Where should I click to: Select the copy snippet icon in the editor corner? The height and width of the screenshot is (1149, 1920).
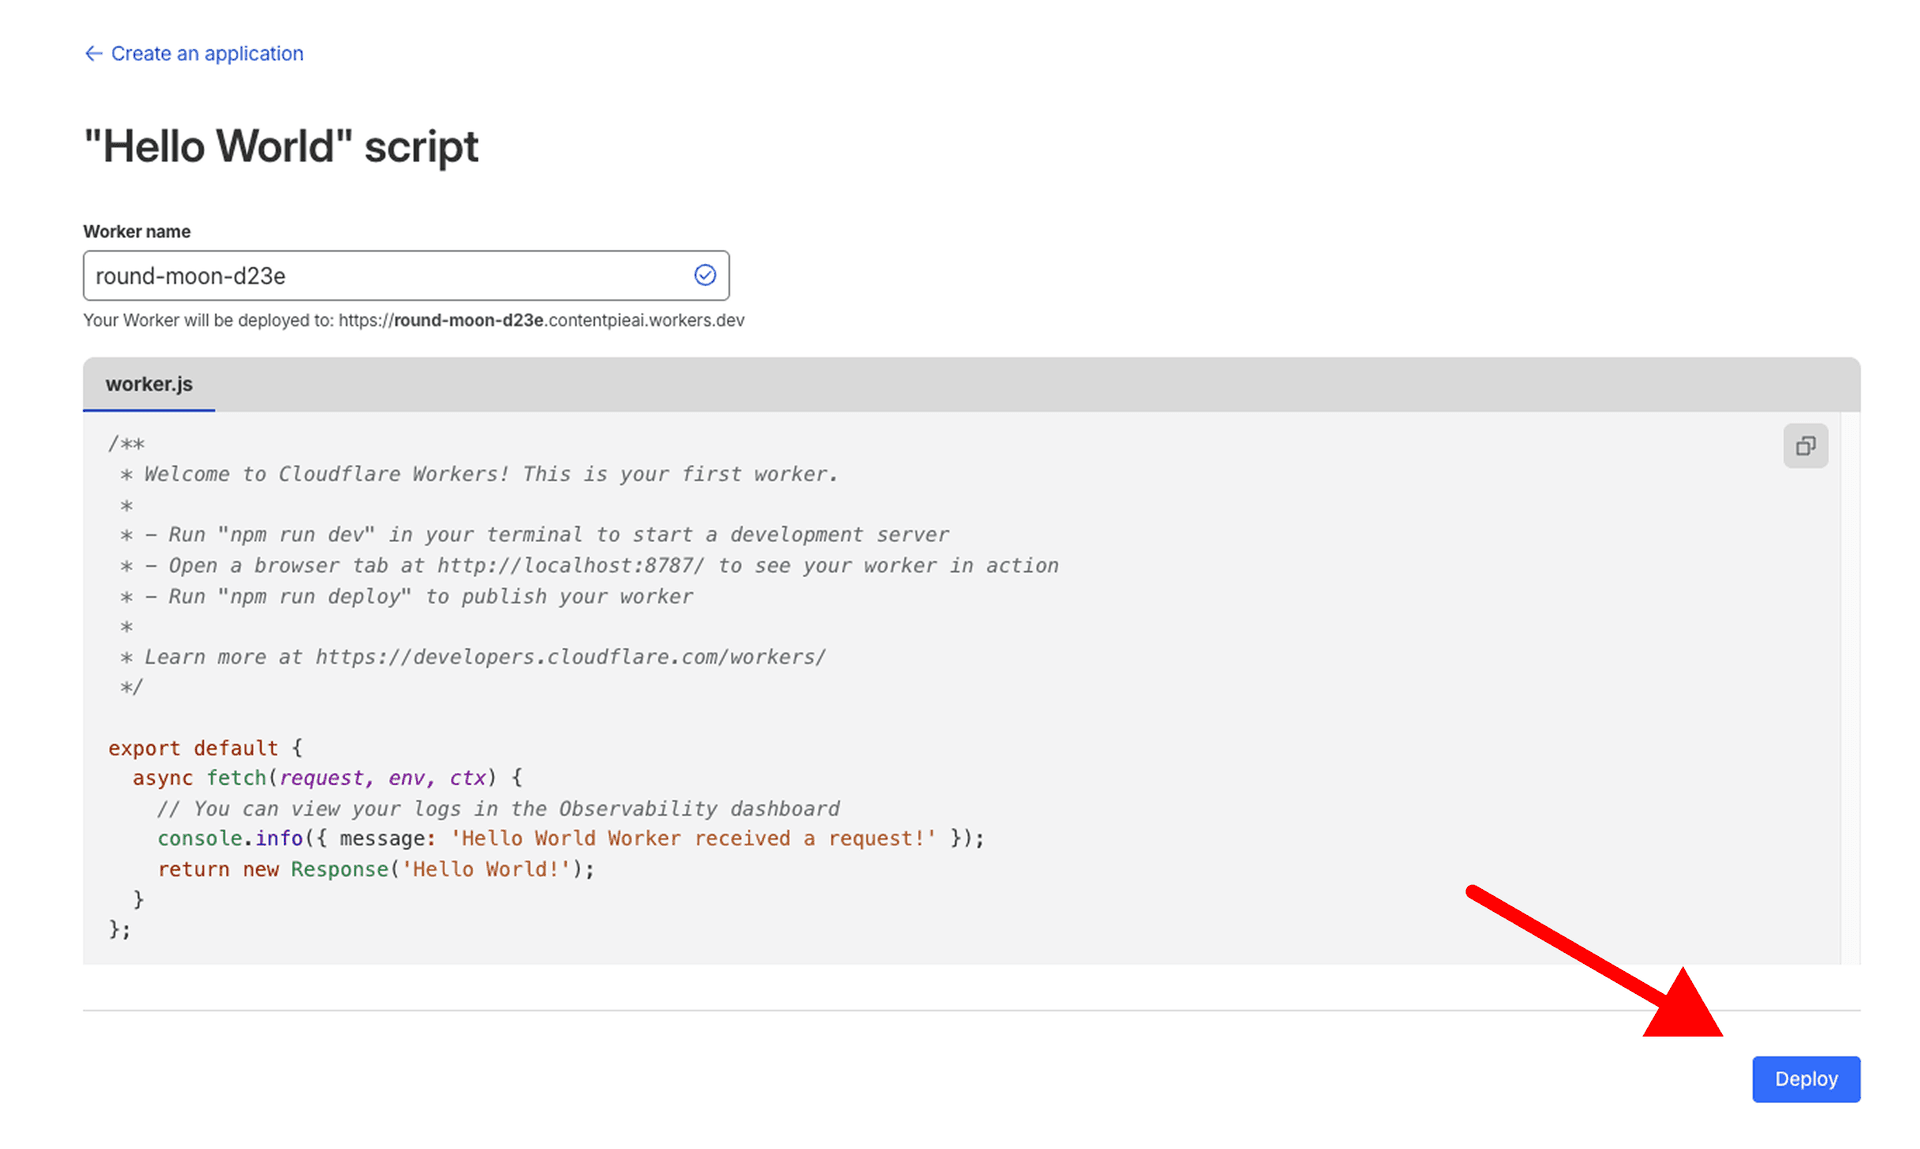coord(1805,446)
